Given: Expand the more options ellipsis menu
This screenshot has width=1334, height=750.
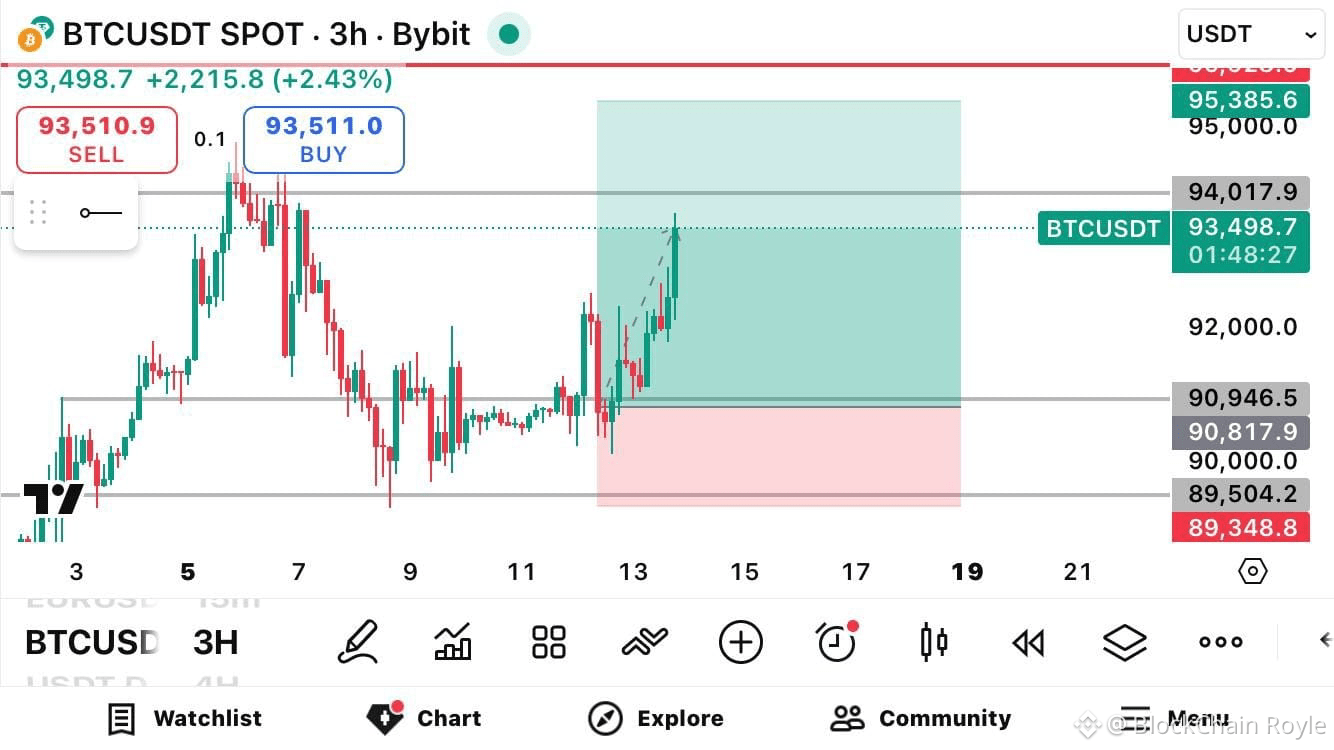Looking at the screenshot, I should click(1220, 641).
